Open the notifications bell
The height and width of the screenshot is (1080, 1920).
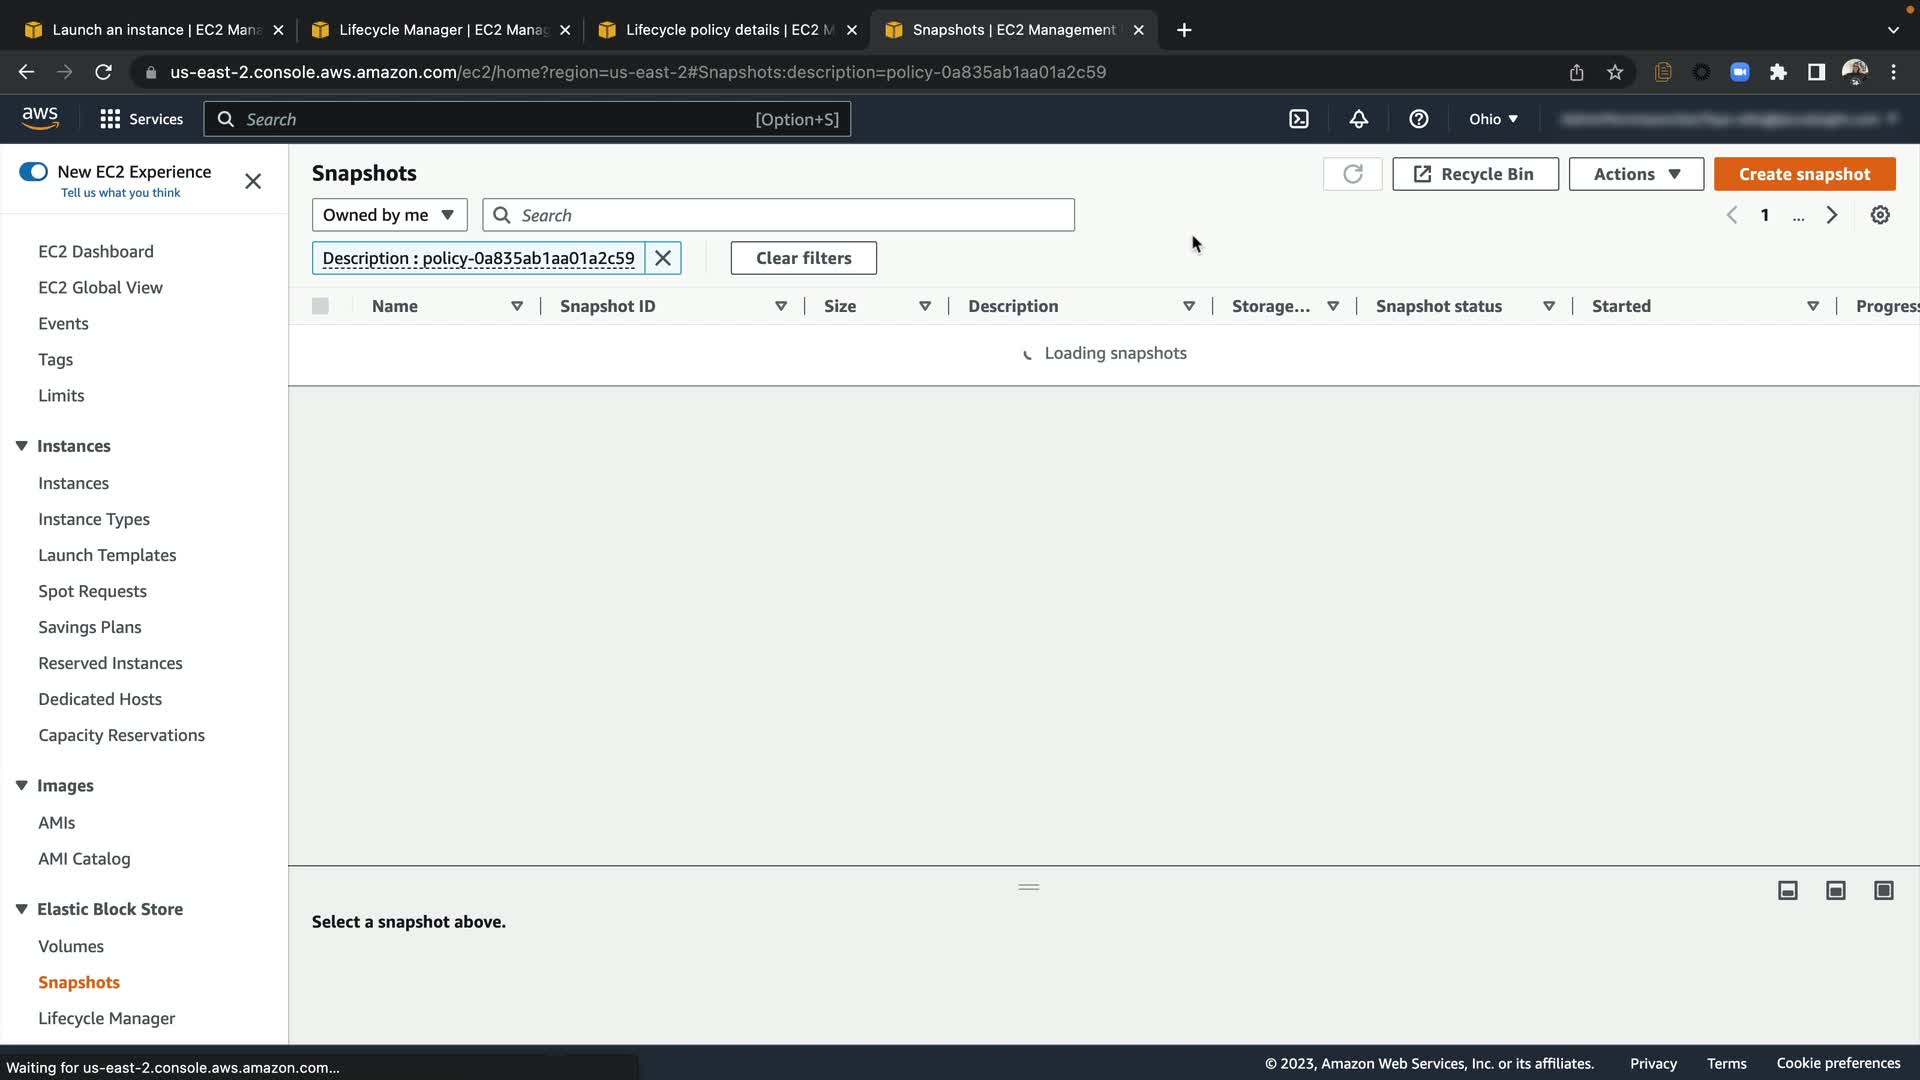(1358, 119)
